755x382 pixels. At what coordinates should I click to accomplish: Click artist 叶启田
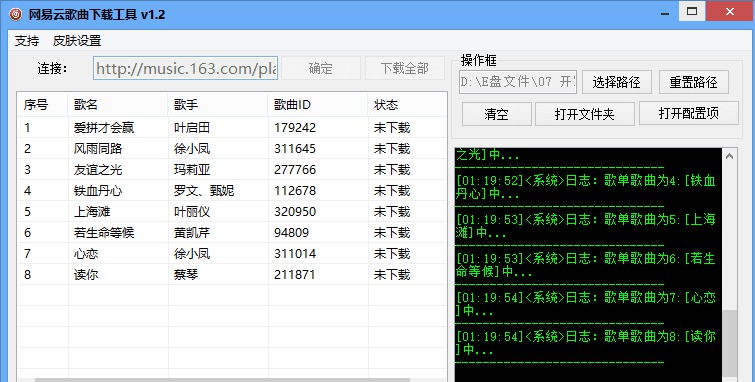(x=192, y=128)
